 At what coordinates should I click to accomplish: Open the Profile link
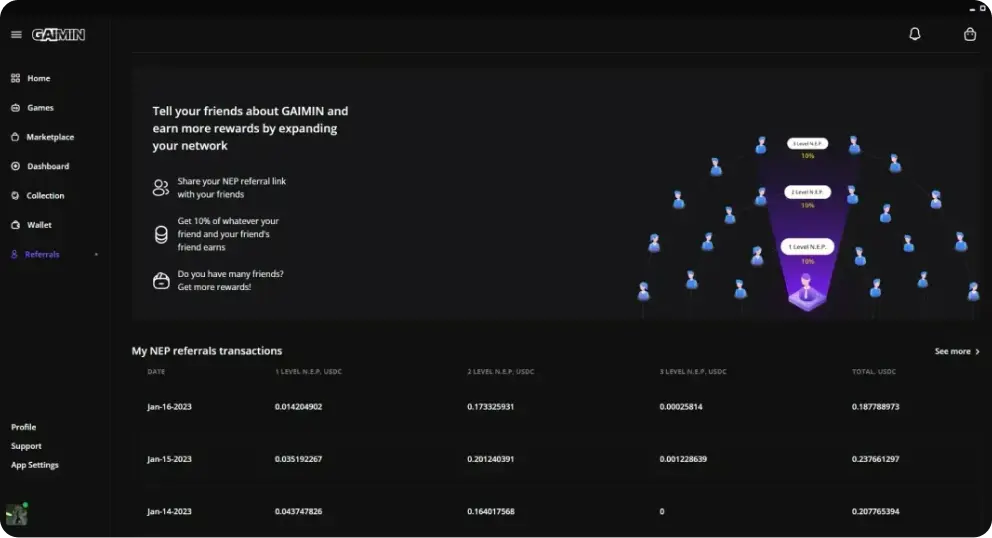[x=23, y=427]
